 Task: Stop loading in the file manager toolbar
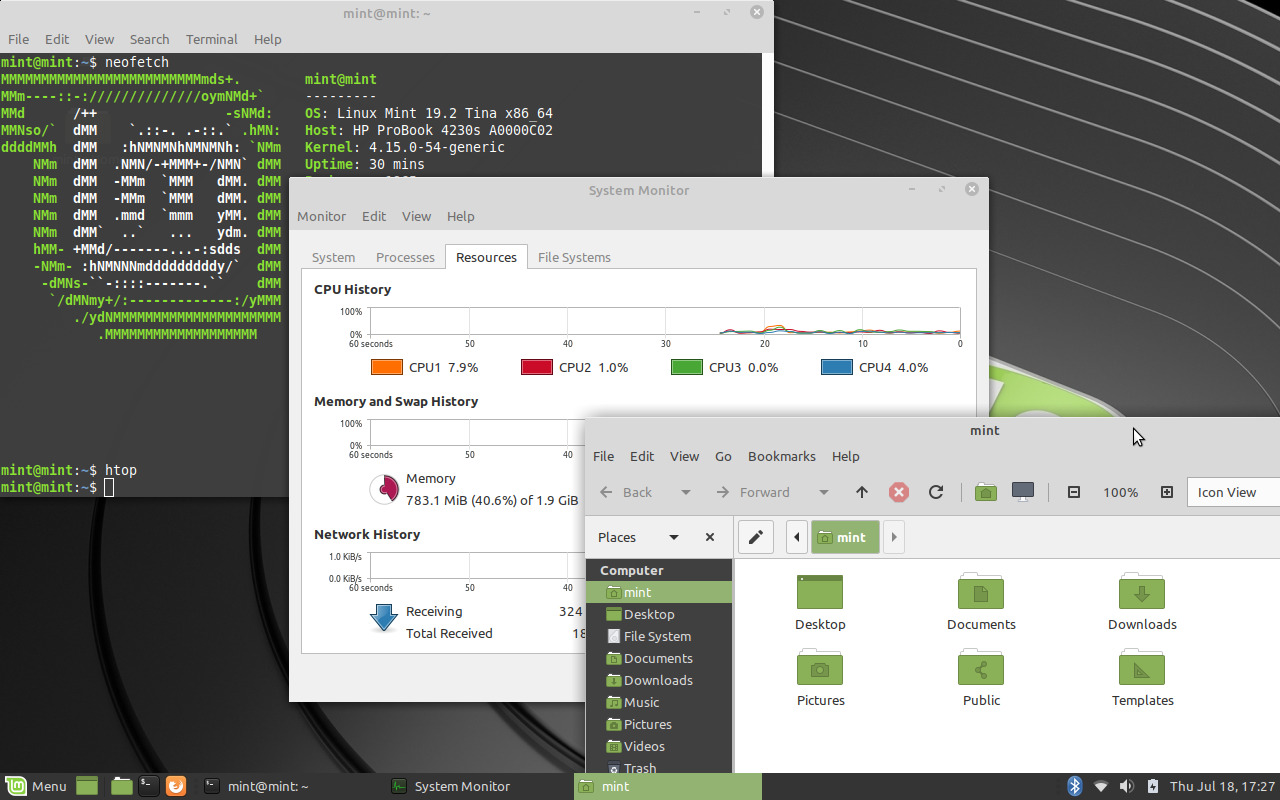(x=899, y=492)
